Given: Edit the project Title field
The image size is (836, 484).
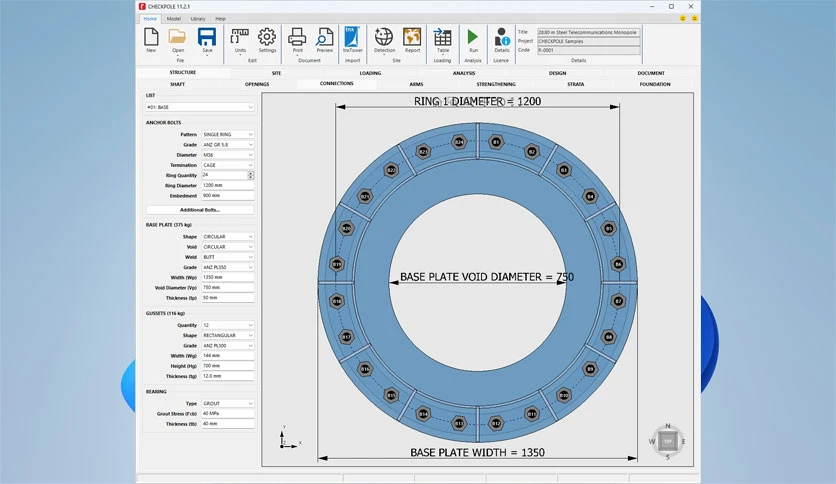Looking at the screenshot, I should (x=588, y=32).
